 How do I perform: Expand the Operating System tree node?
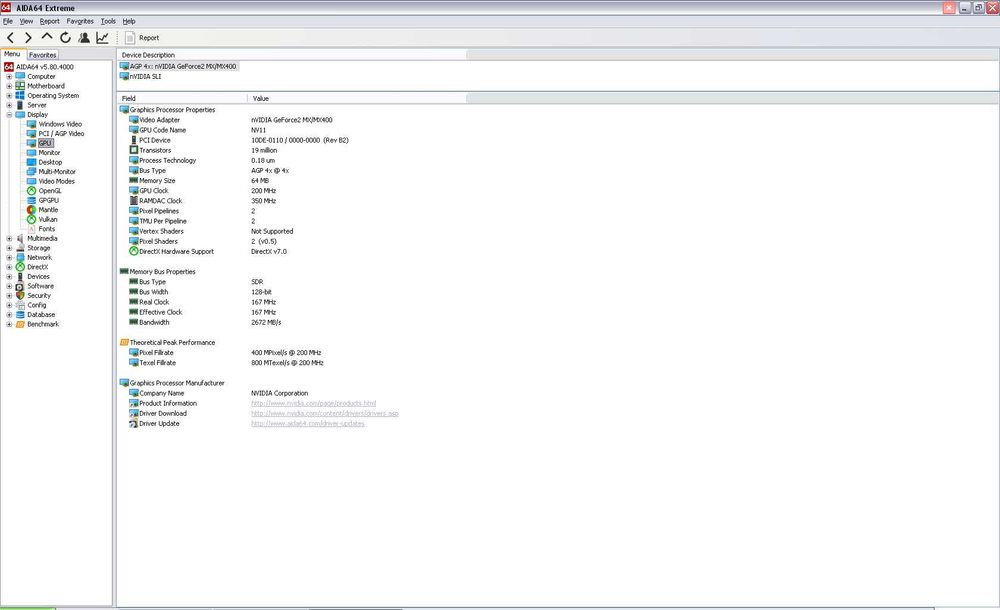[x=9, y=96]
